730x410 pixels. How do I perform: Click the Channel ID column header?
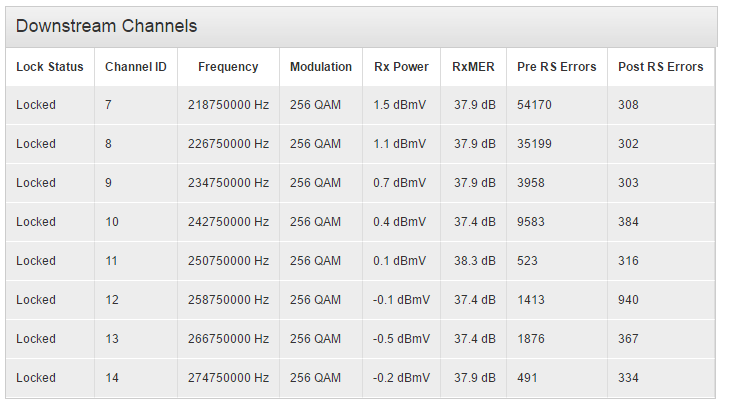click(x=135, y=67)
